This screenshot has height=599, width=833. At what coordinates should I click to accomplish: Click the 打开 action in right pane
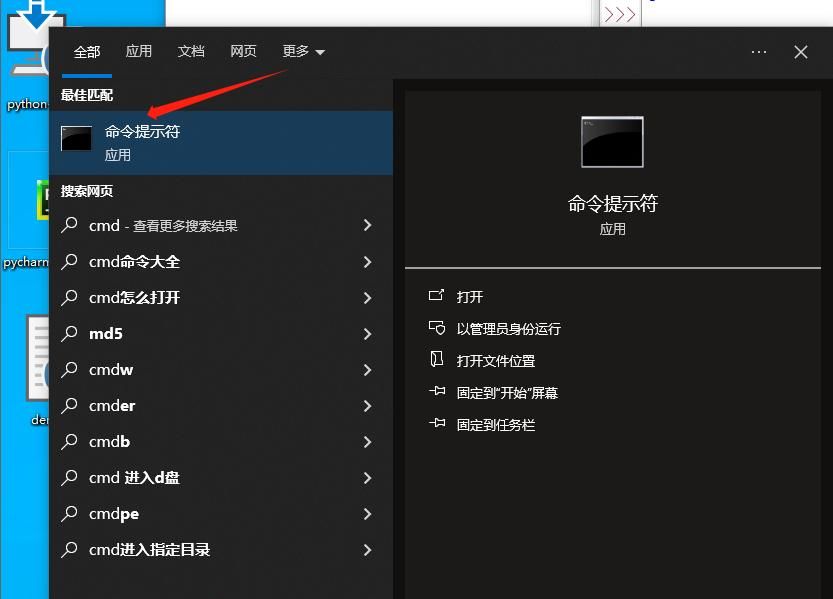(469, 297)
